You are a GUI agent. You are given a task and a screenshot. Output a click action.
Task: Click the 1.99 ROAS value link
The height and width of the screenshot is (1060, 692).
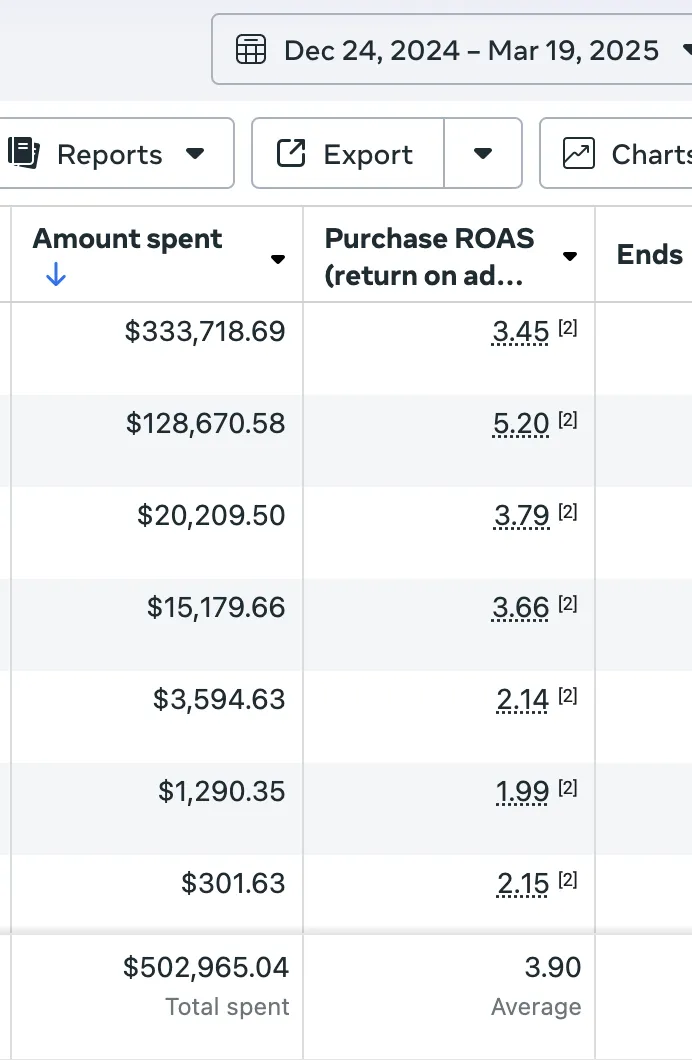tap(522, 792)
